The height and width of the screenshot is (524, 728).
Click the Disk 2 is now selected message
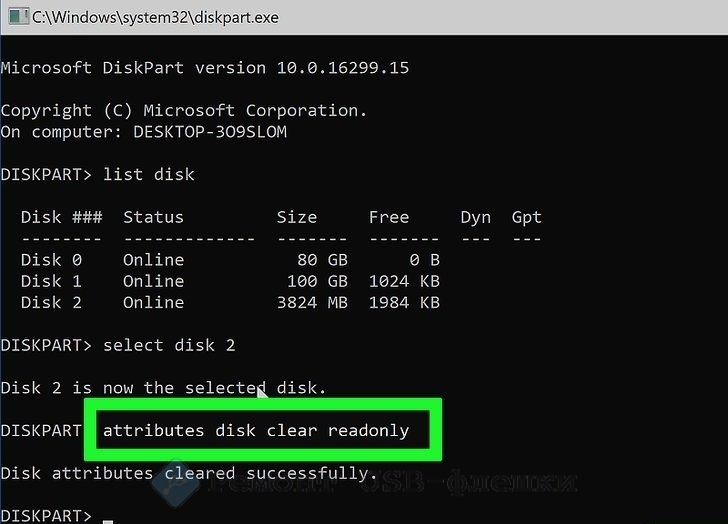[x=163, y=388]
